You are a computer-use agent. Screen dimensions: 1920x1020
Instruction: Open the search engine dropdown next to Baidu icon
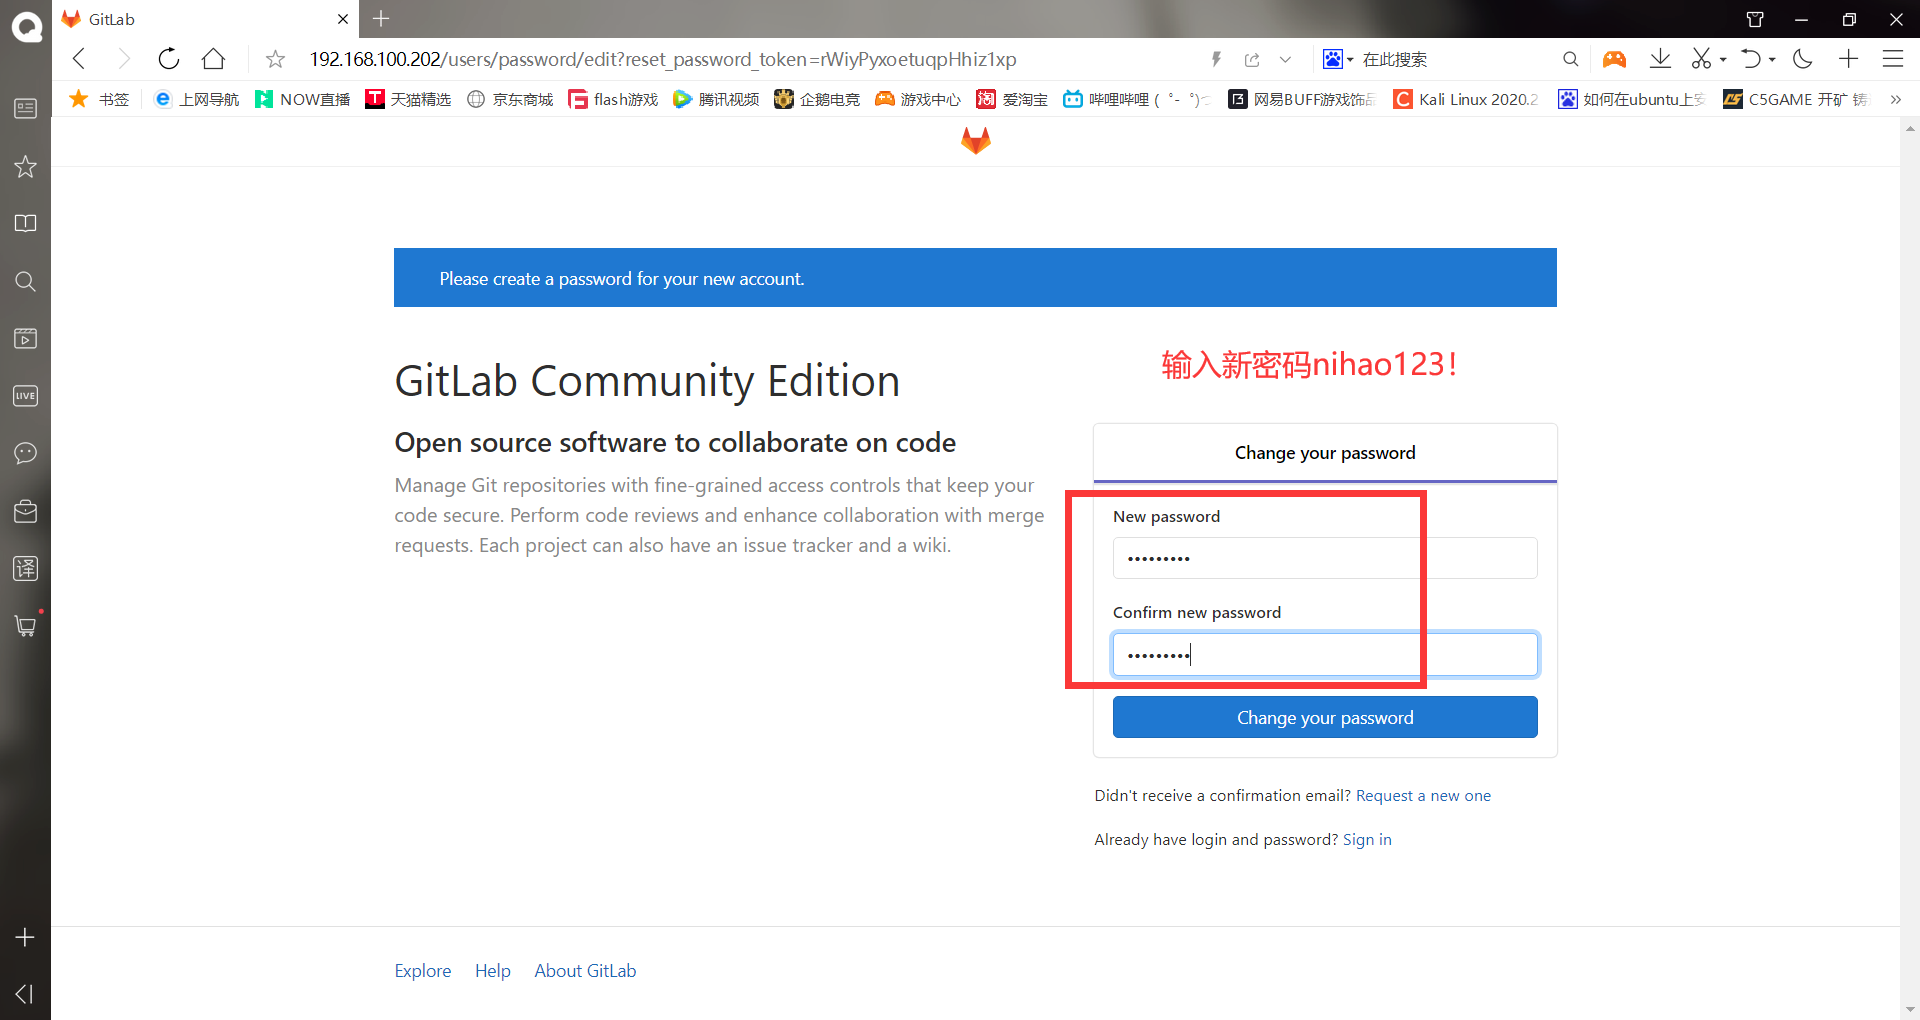(x=1348, y=59)
